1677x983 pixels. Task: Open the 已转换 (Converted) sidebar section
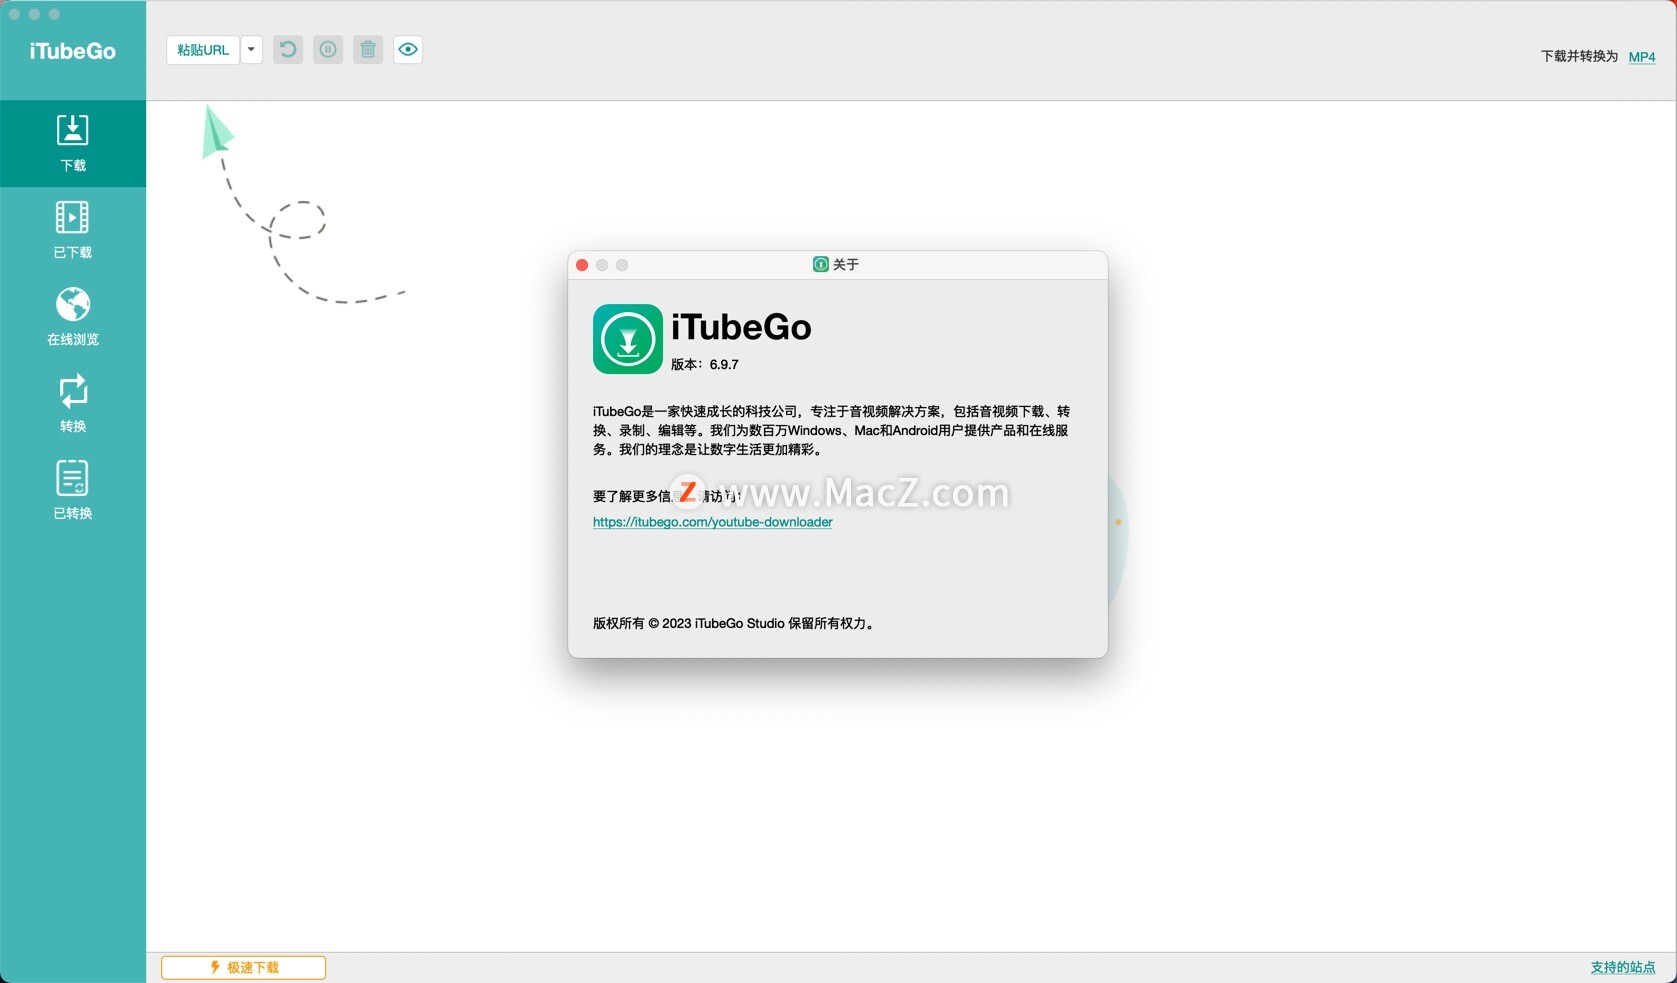[x=73, y=491]
